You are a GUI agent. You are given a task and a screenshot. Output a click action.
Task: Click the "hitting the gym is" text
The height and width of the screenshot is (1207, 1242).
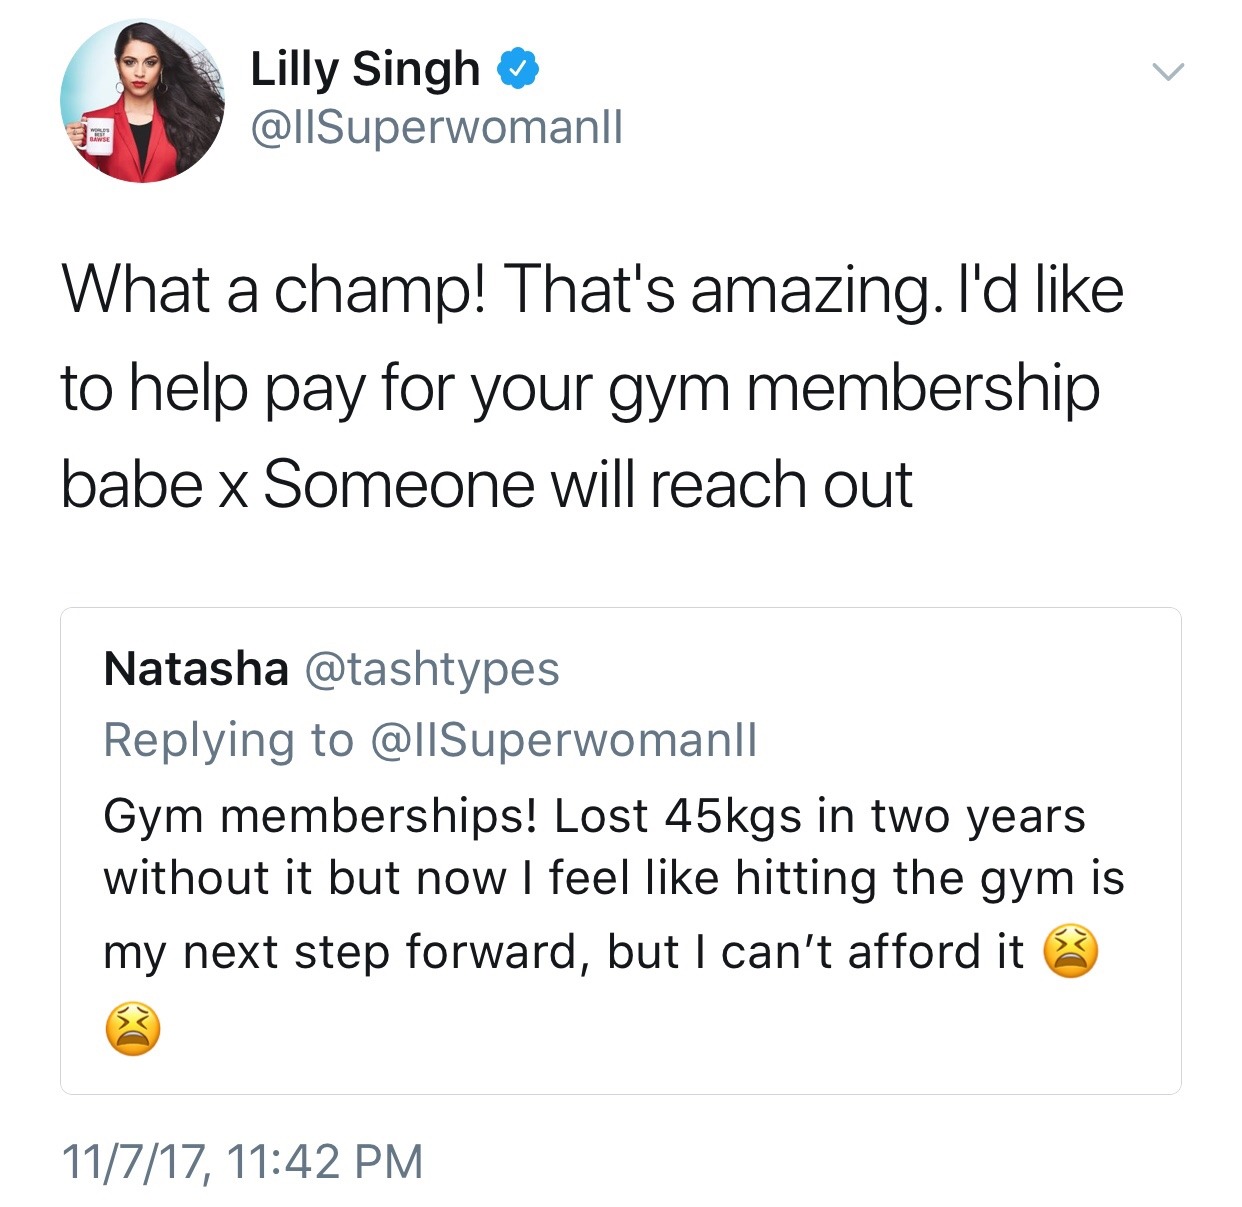[x=930, y=878]
